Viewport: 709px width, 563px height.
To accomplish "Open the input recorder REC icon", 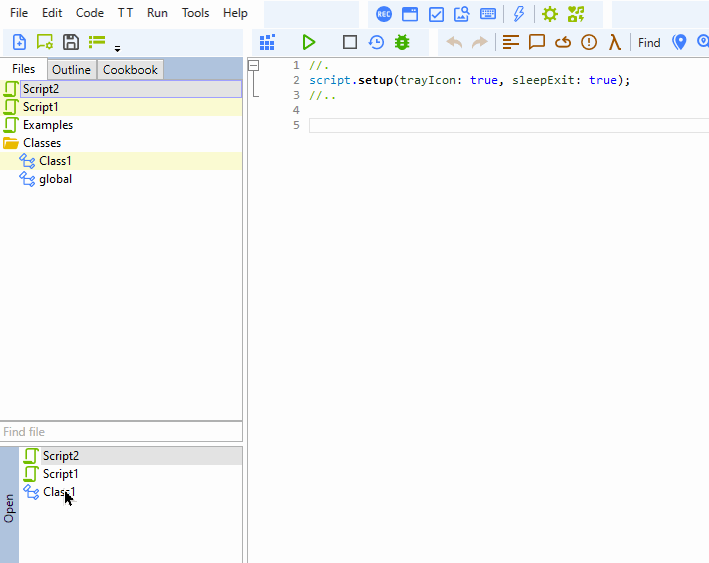I will (x=384, y=14).
